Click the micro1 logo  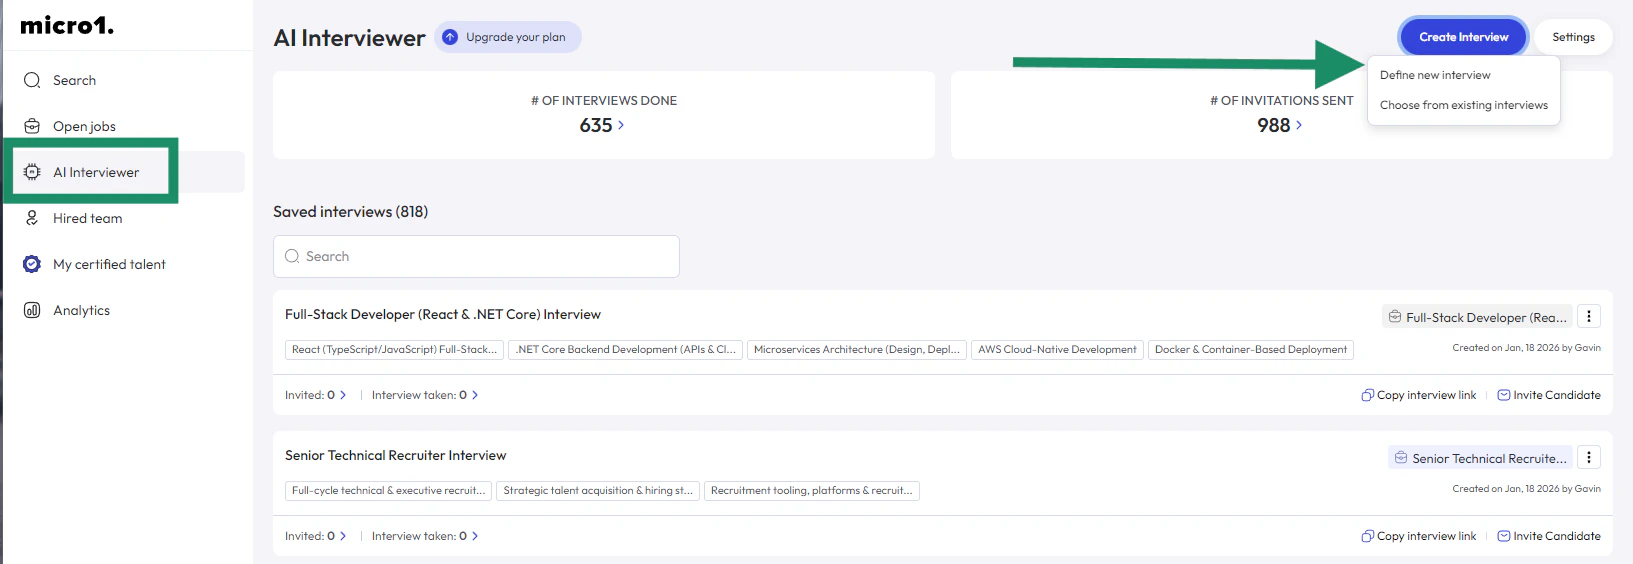(67, 26)
